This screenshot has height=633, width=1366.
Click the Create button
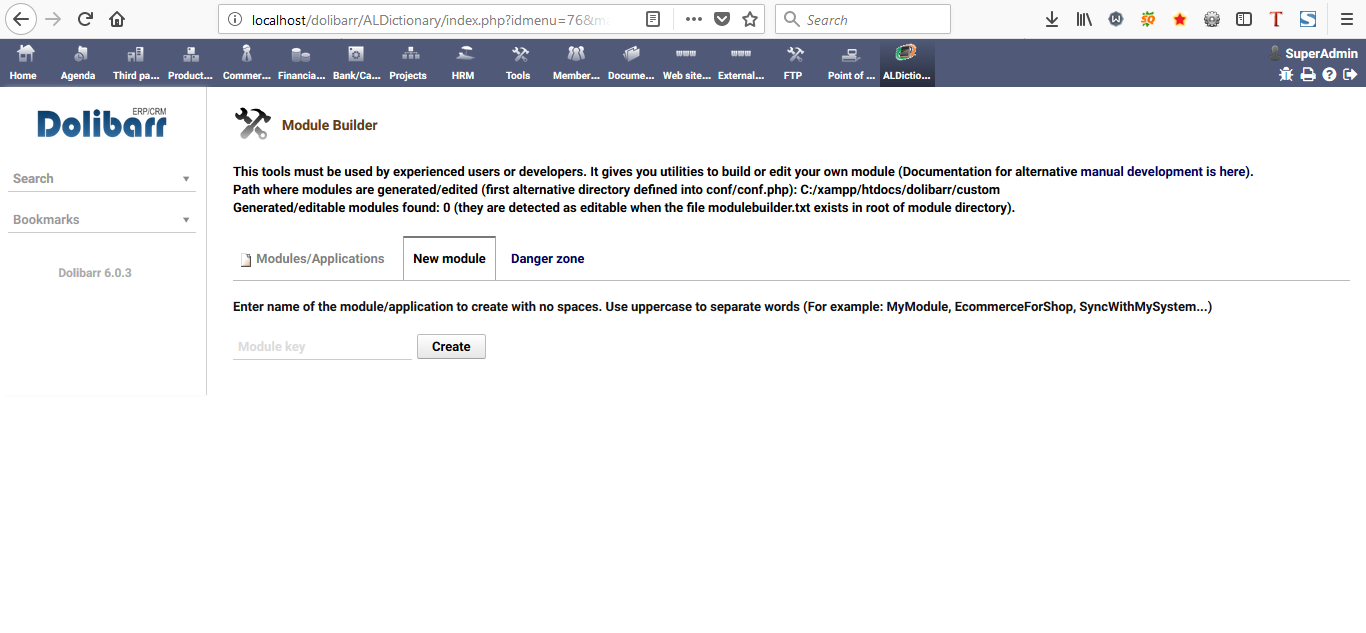click(x=451, y=347)
